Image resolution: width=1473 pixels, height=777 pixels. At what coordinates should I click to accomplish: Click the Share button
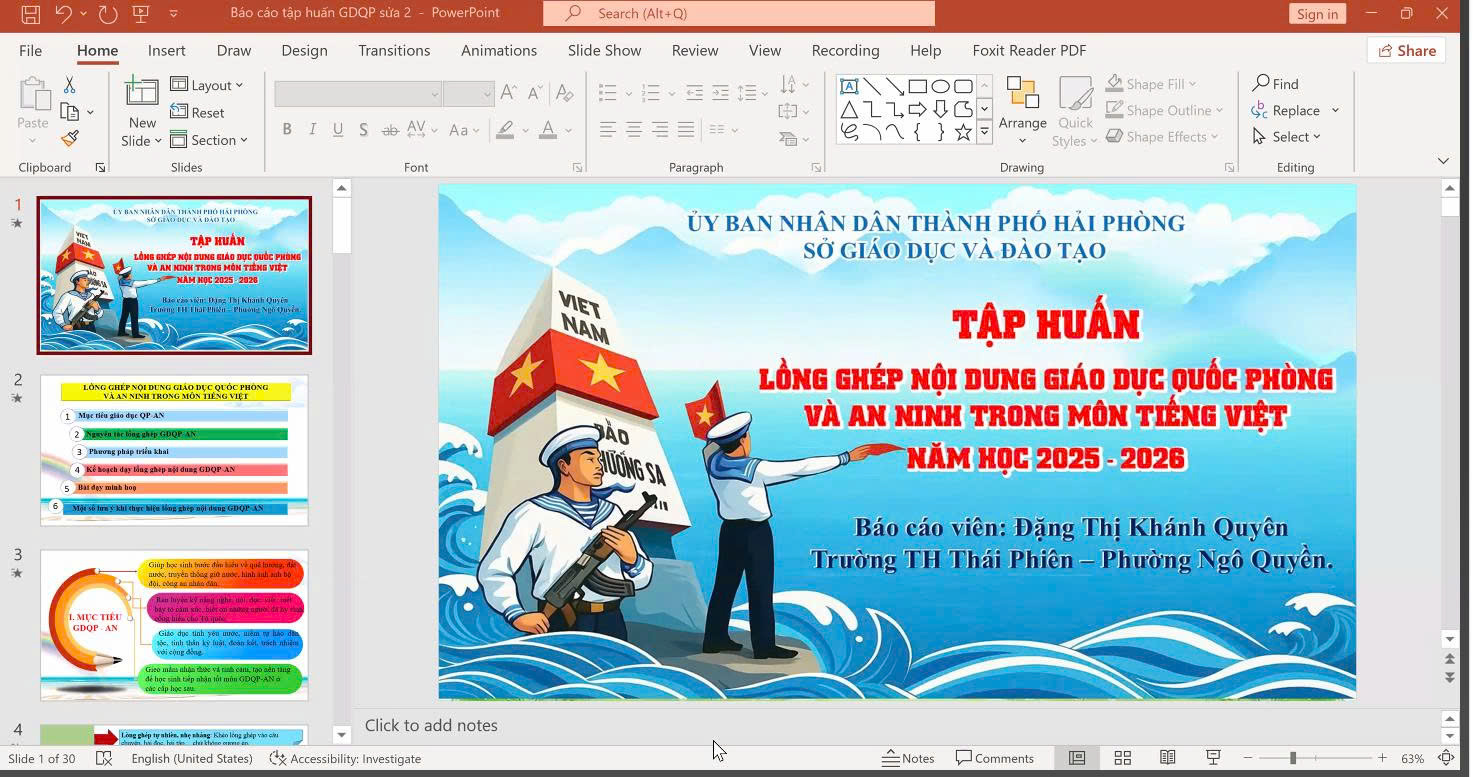point(1407,50)
